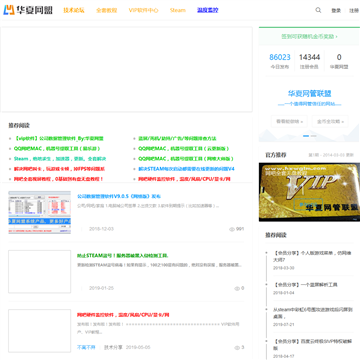Click the 注册 register link
The image size is (360, 360).
click(x=354, y=11)
